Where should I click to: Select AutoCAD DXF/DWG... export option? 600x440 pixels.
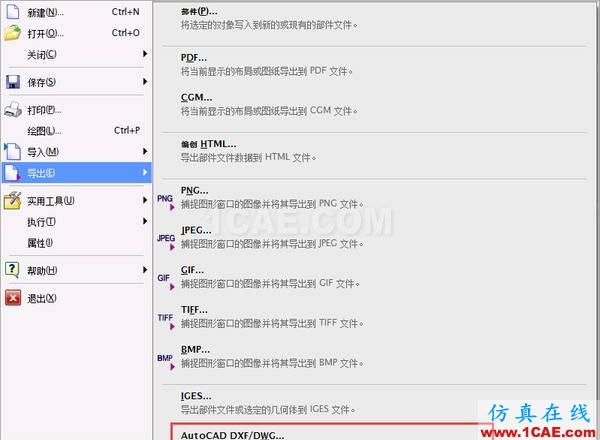click(x=233, y=435)
